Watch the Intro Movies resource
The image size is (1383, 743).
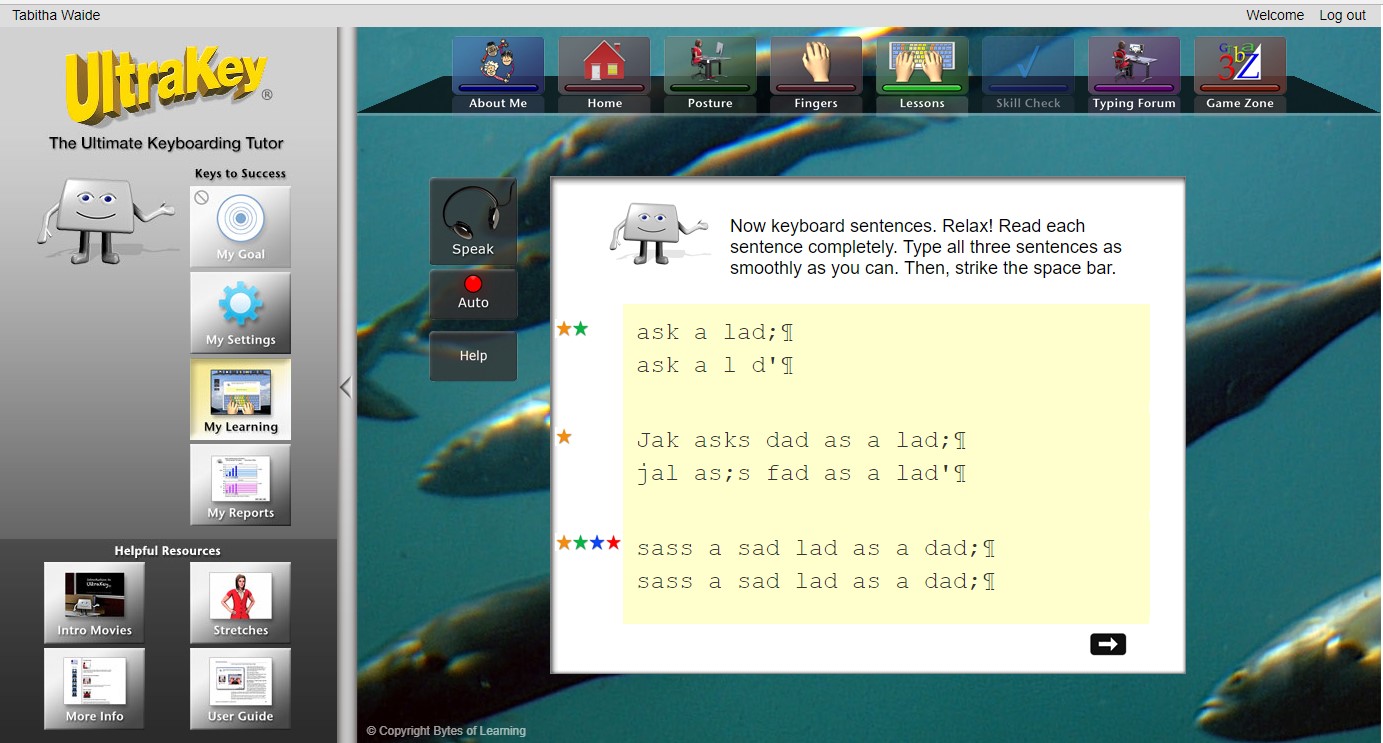[94, 602]
